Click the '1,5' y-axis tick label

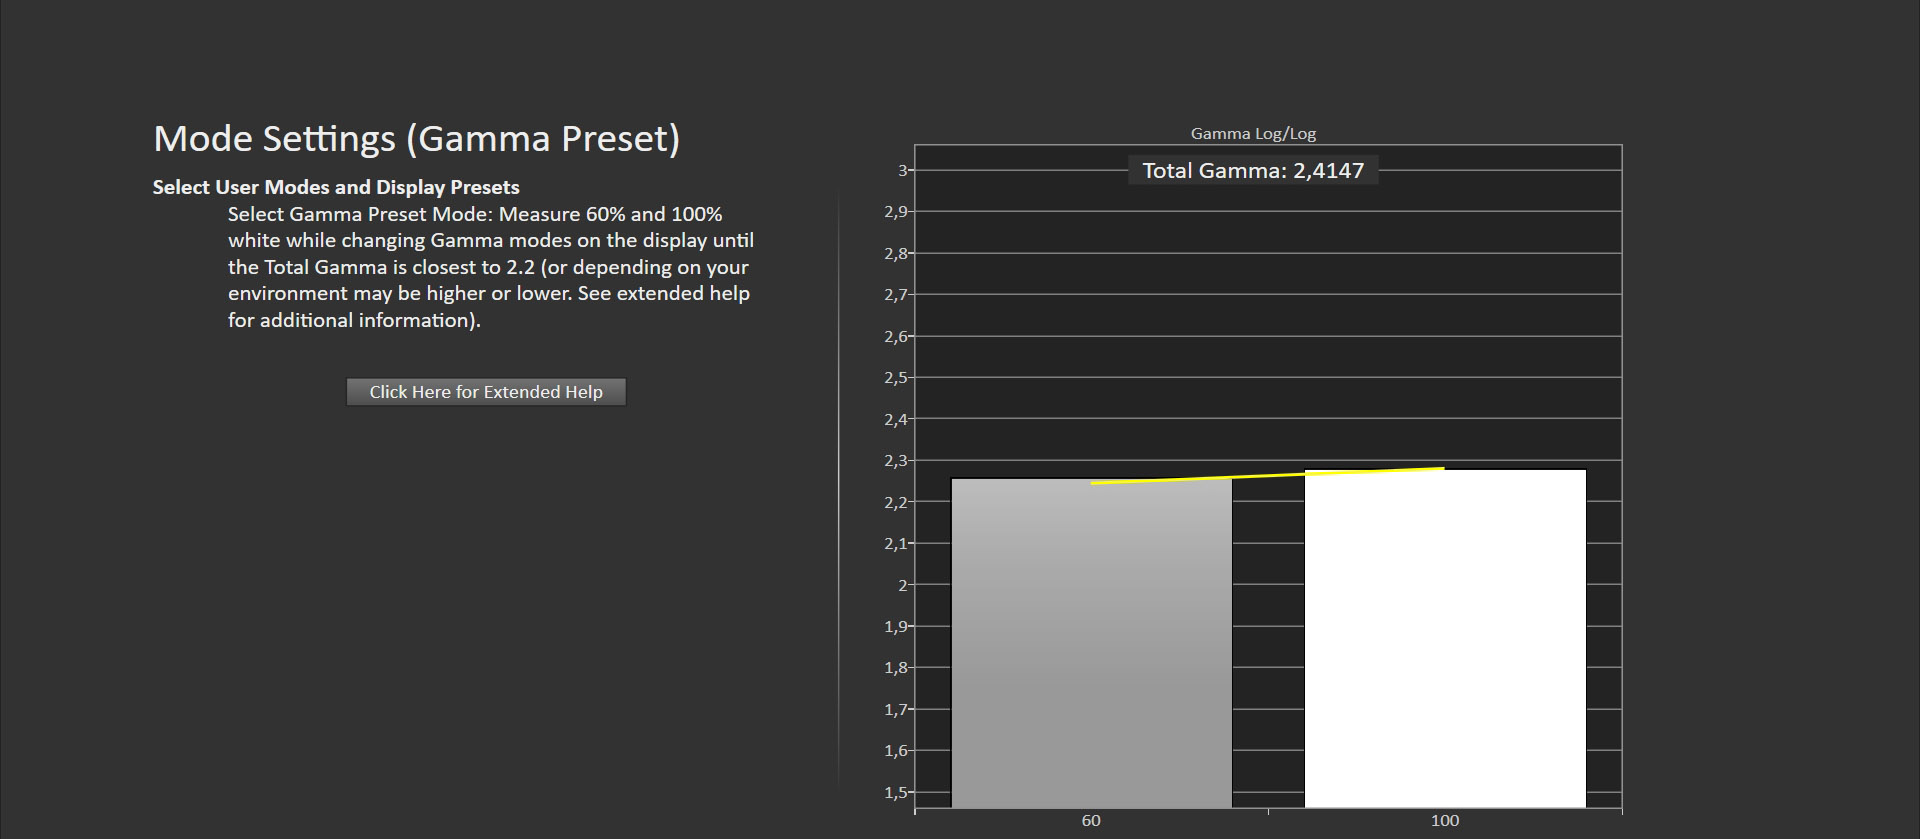pos(895,793)
